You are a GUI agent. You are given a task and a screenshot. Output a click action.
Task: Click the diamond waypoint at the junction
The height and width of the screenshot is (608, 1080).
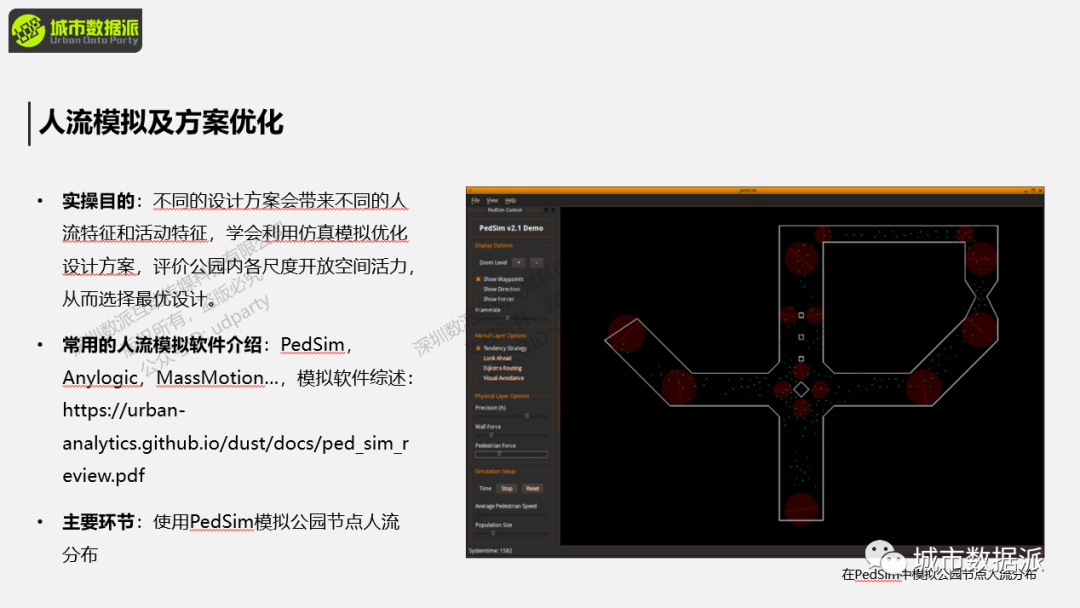[x=801, y=390]
